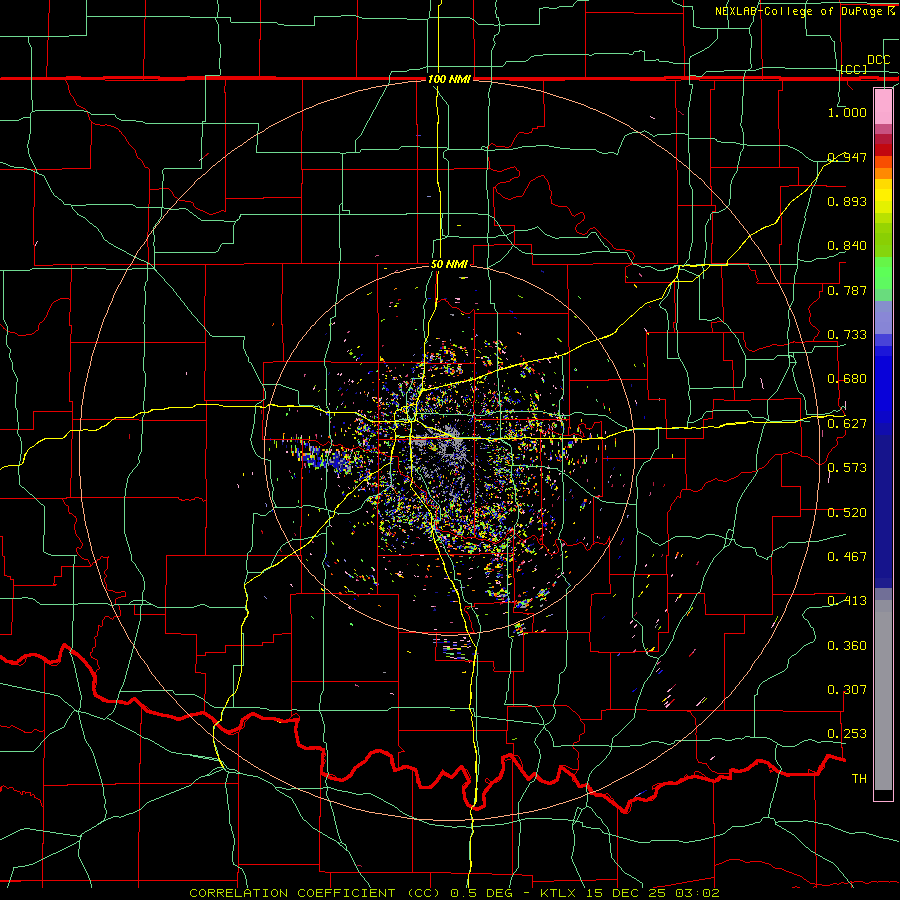This screenshot has width=900, height=900.
Task: Click the 0.413 colorbar value
Action: (x=847, y=601)
